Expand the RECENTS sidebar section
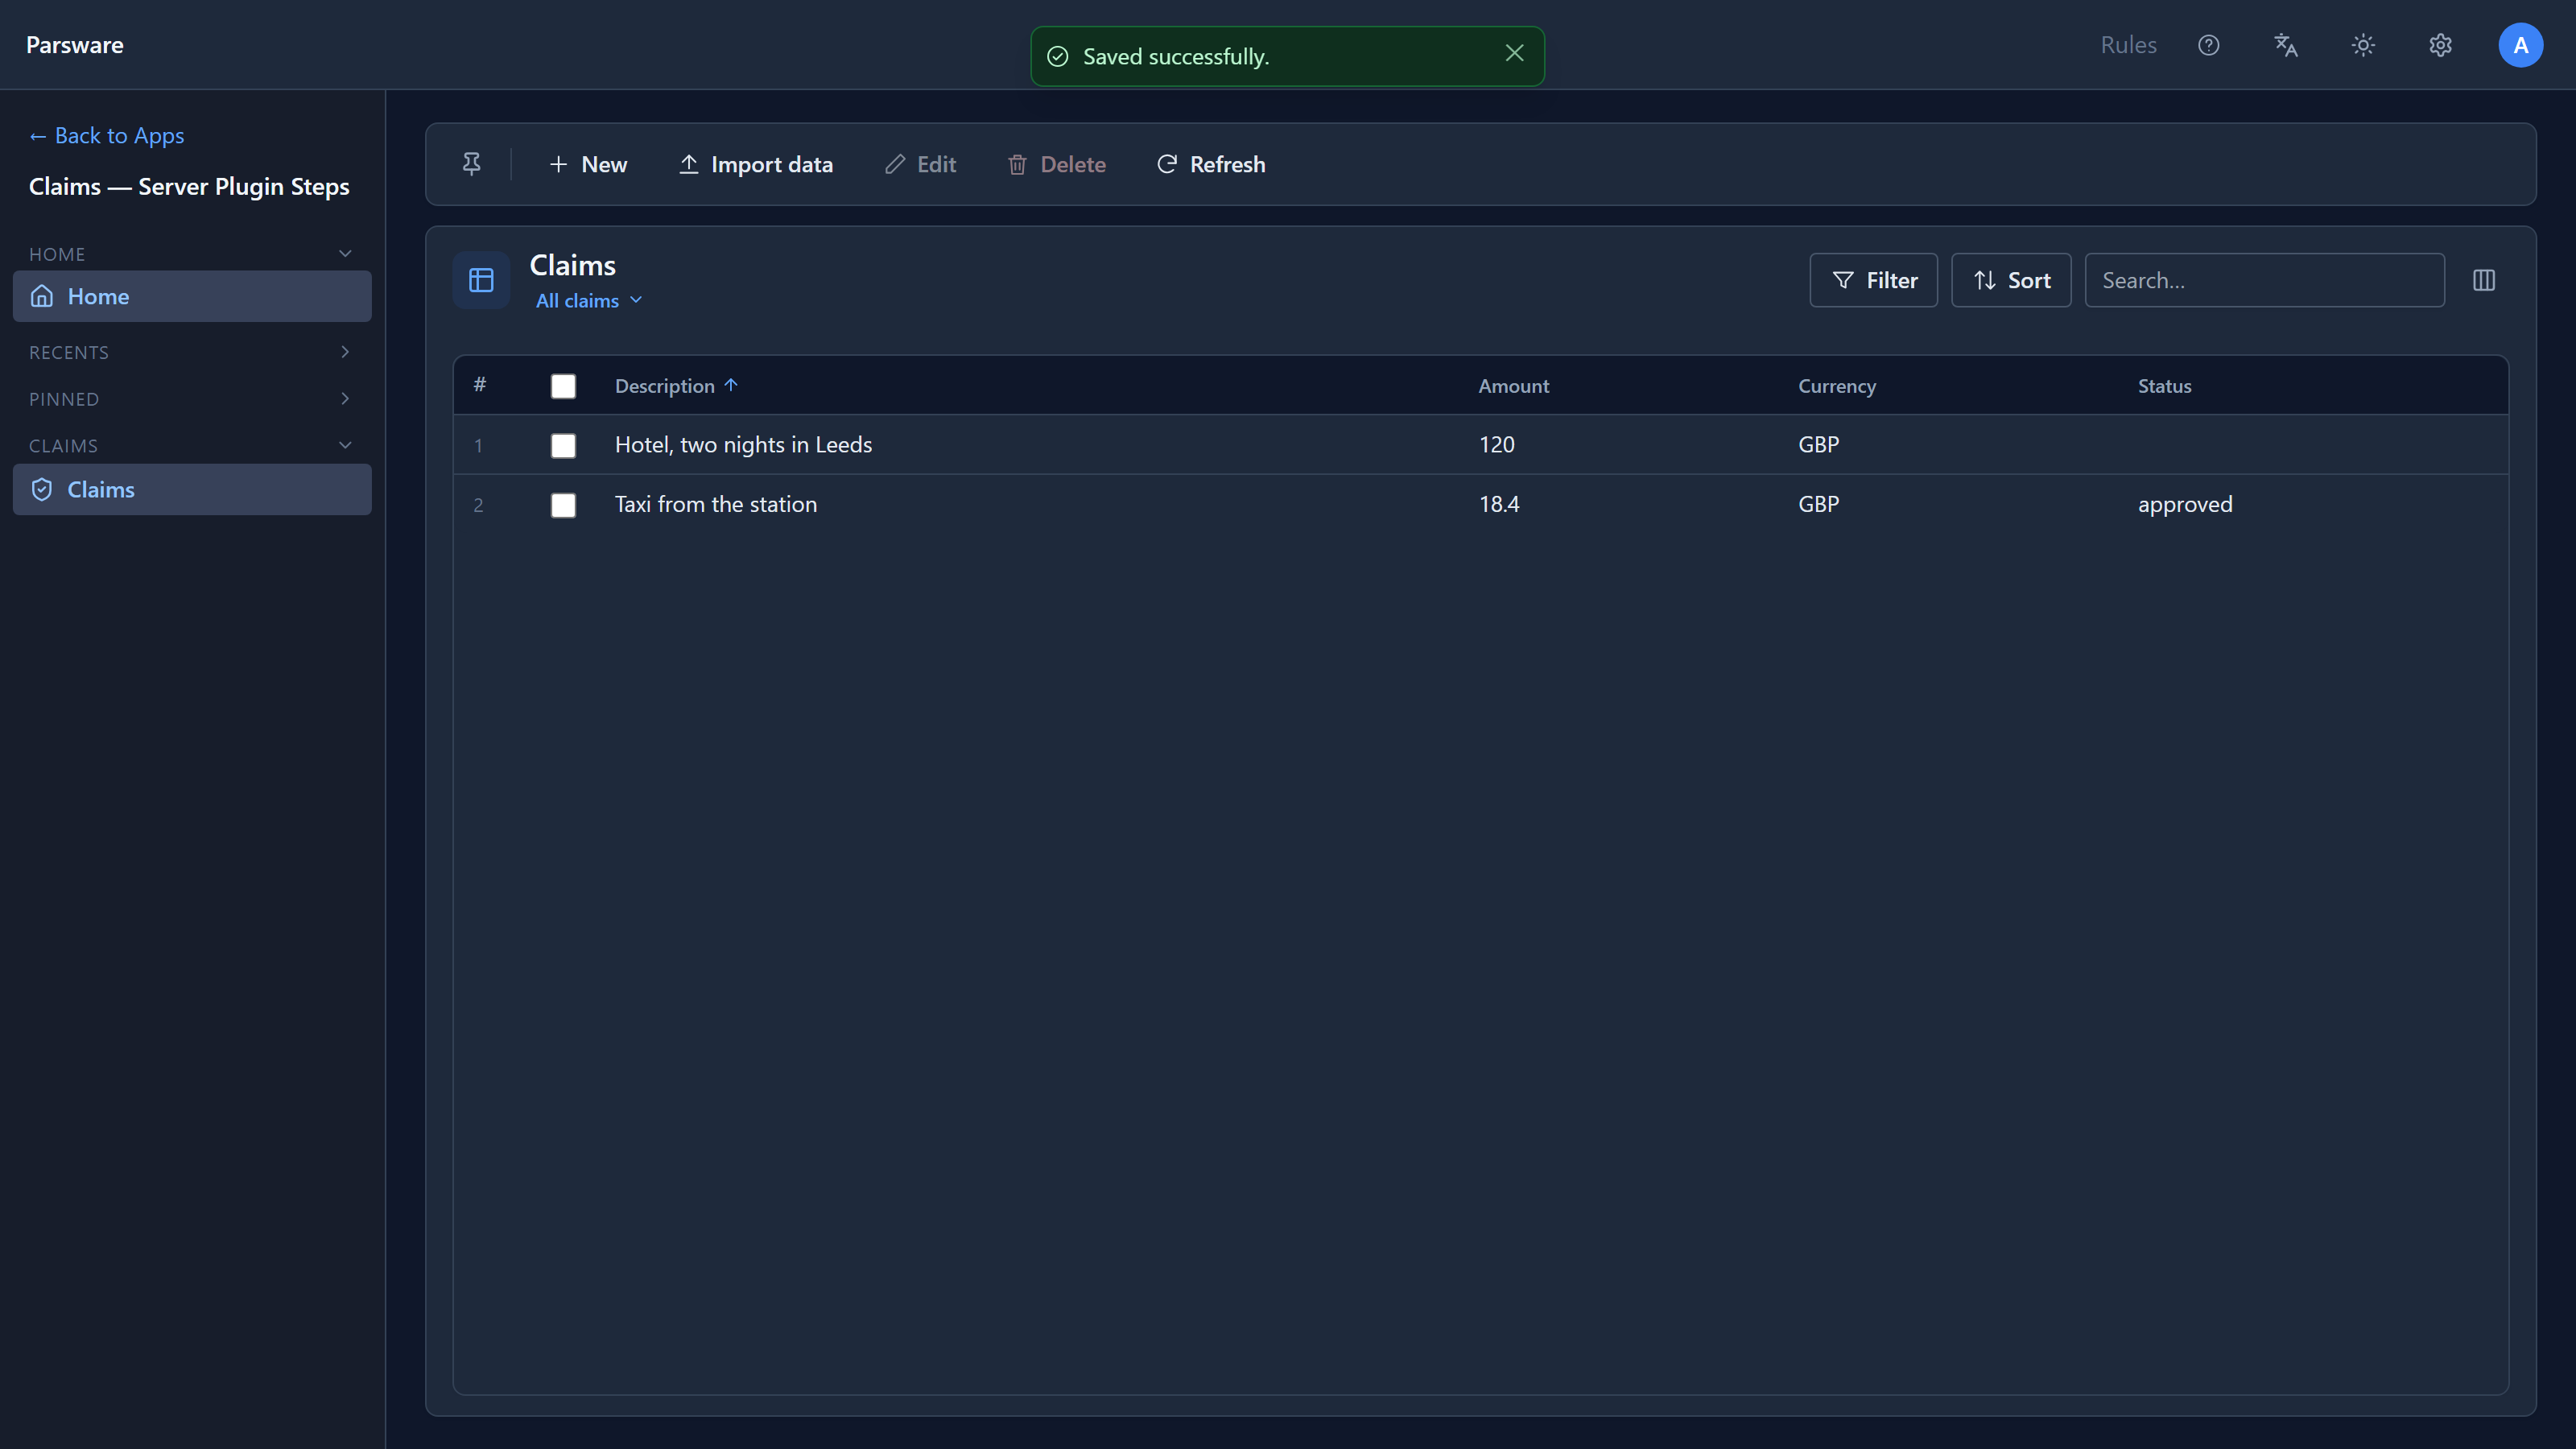The width and height of the screenshot is (2576, 1449). coord(345,352)
